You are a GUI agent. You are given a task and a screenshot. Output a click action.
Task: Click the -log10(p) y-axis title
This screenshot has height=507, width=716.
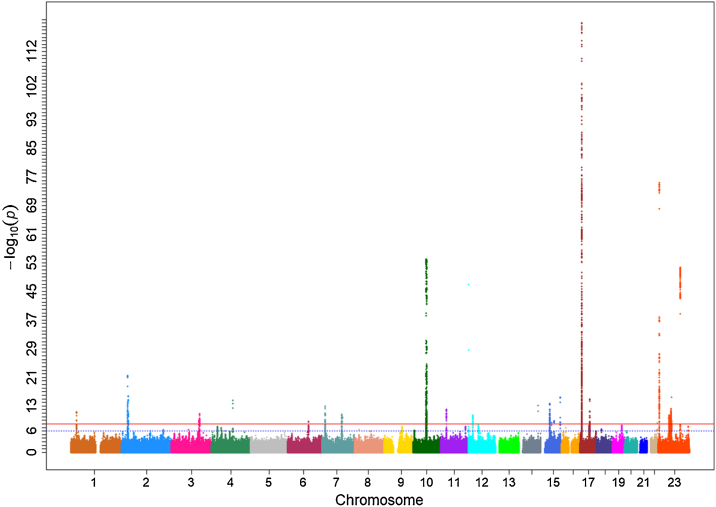click(11, 237)
